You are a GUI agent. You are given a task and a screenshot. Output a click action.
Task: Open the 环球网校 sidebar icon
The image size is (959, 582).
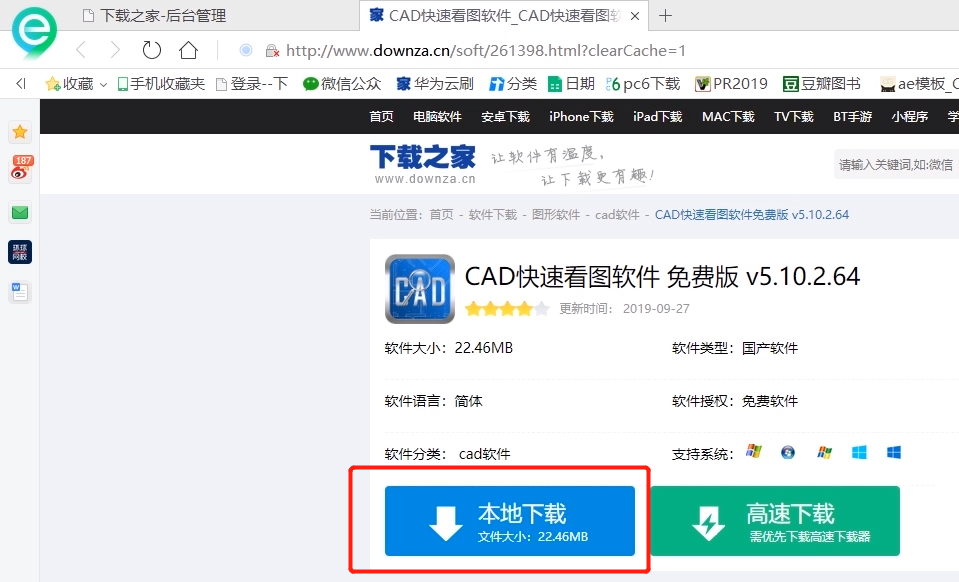coord(19,252)
